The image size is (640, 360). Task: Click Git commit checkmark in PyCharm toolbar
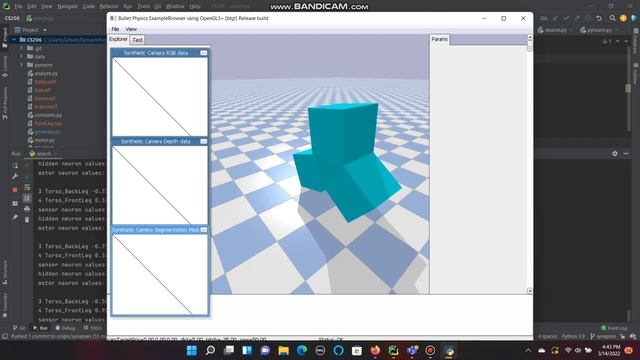[566, 18]
